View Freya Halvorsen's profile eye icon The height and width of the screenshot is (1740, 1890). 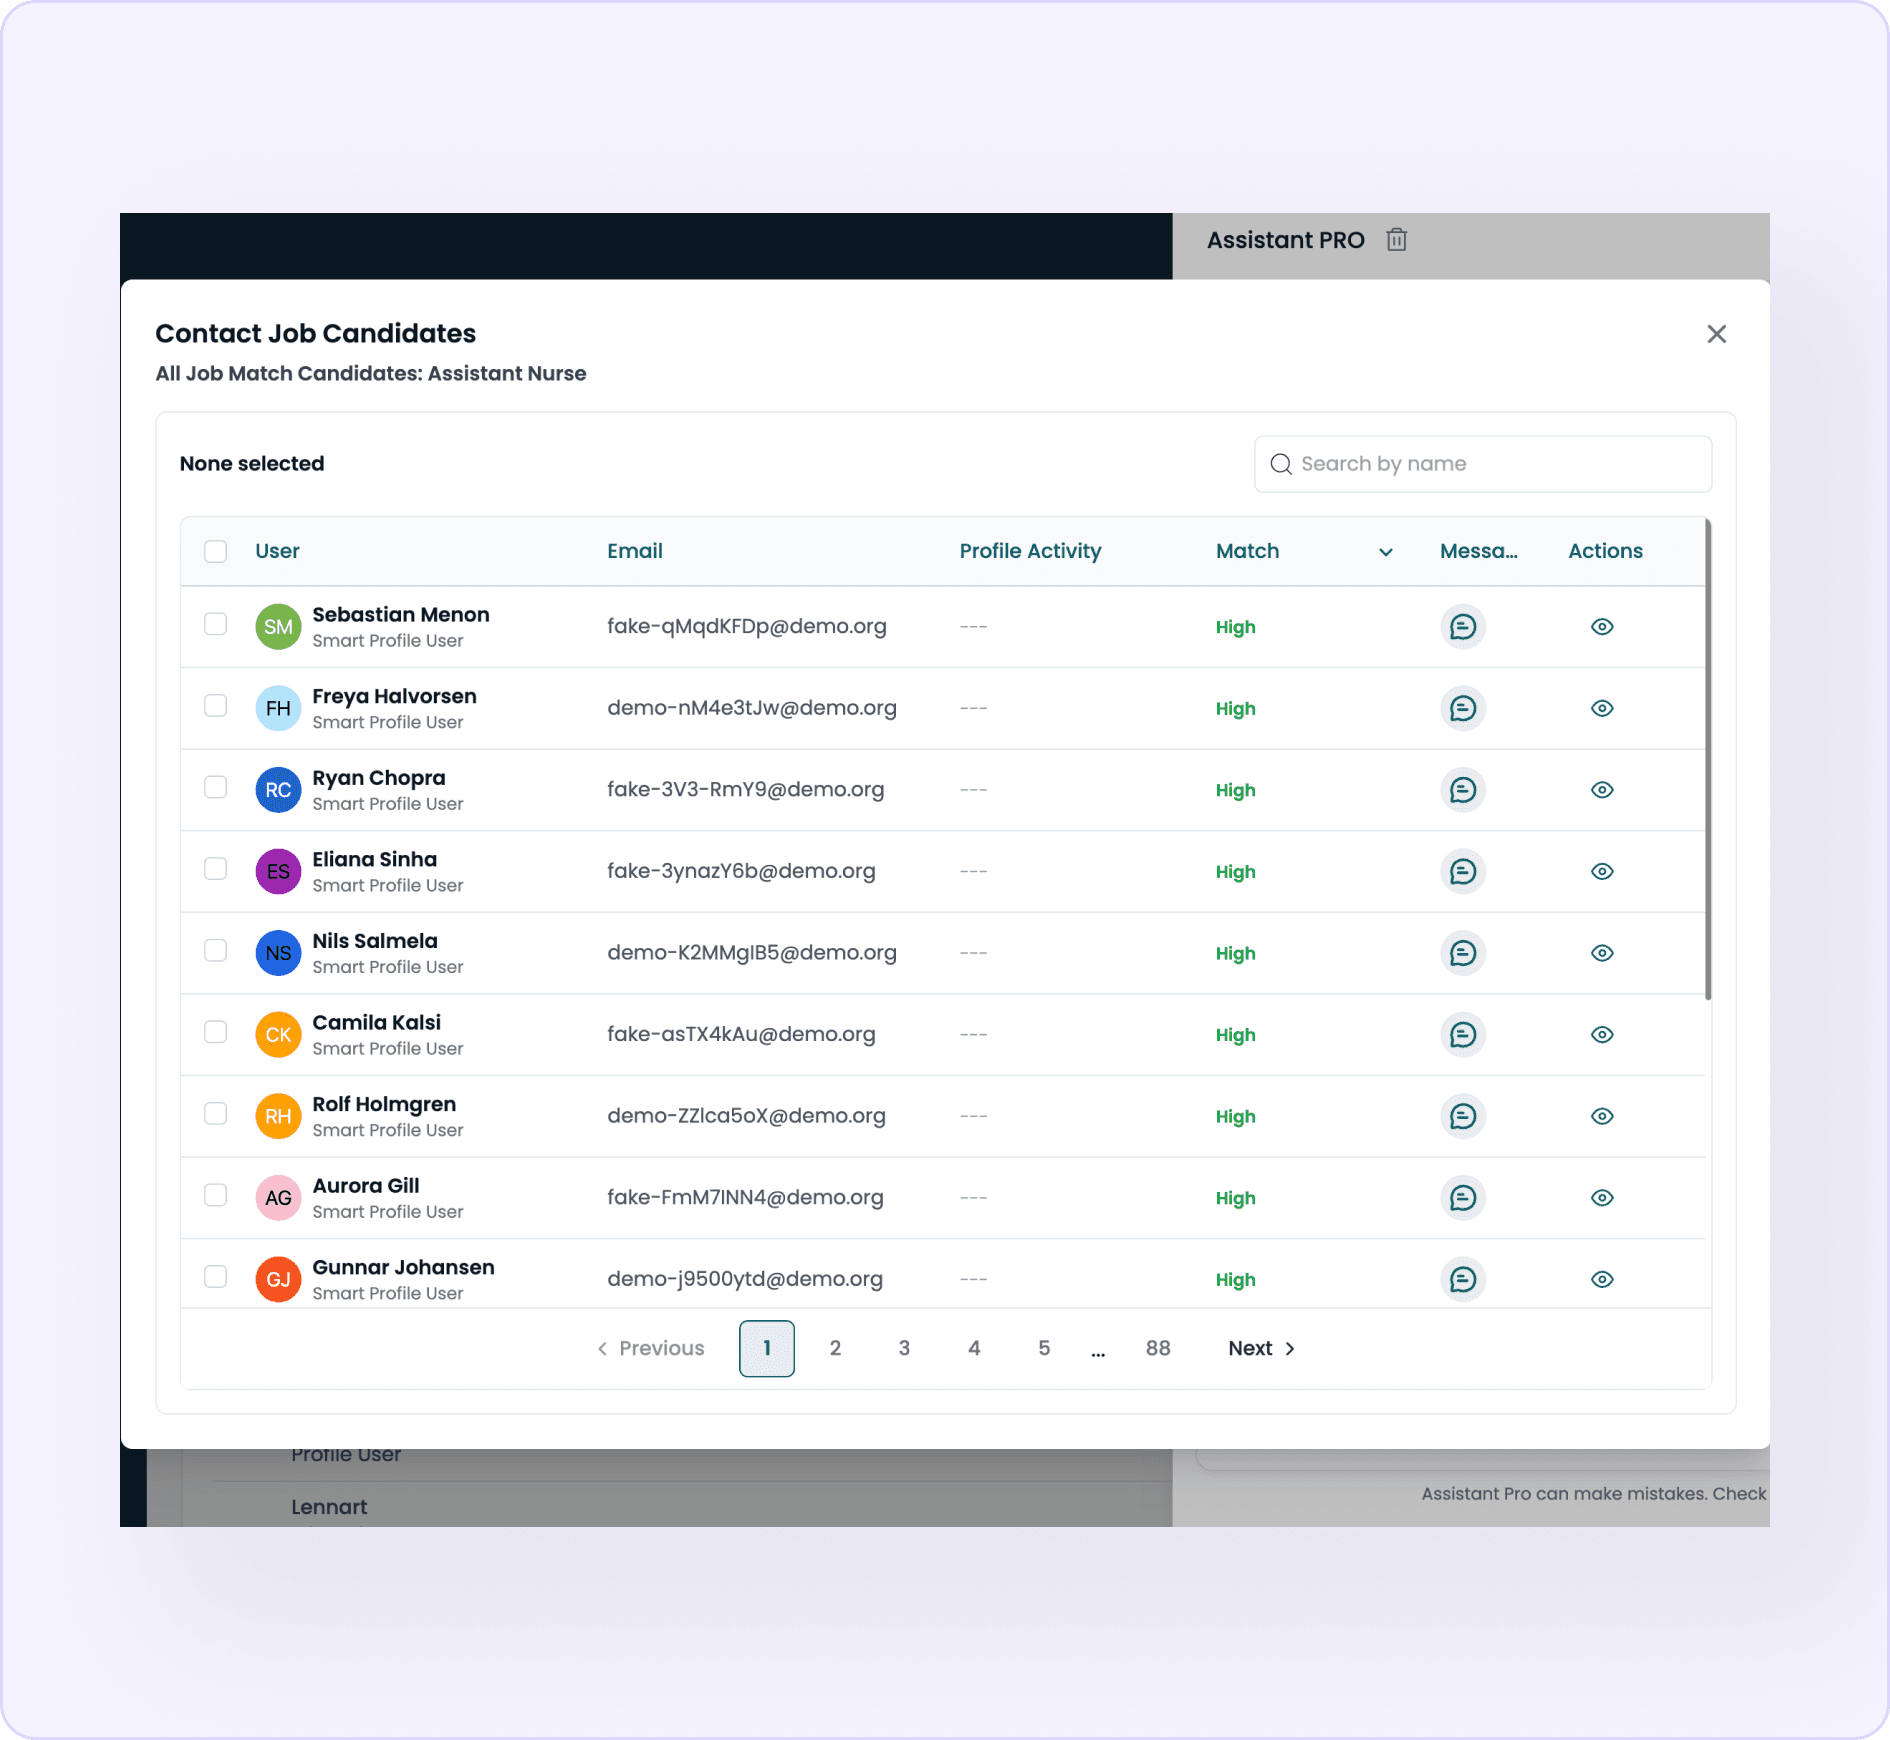(x=1602, y=708)
